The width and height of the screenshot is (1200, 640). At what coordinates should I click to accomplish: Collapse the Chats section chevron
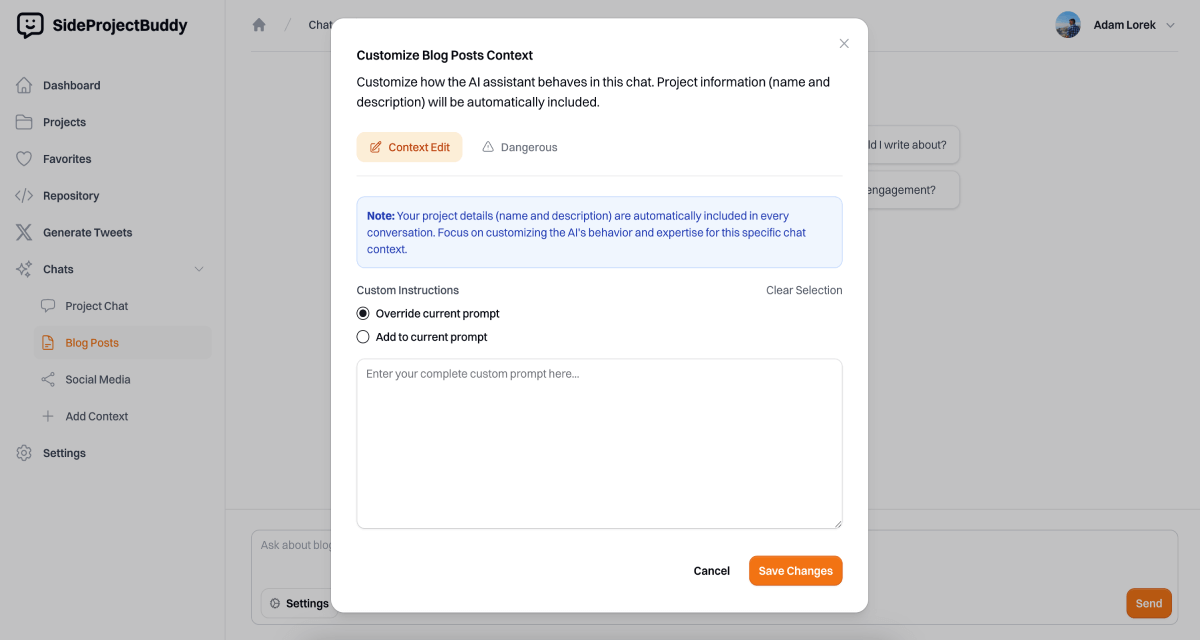[199, 269]
